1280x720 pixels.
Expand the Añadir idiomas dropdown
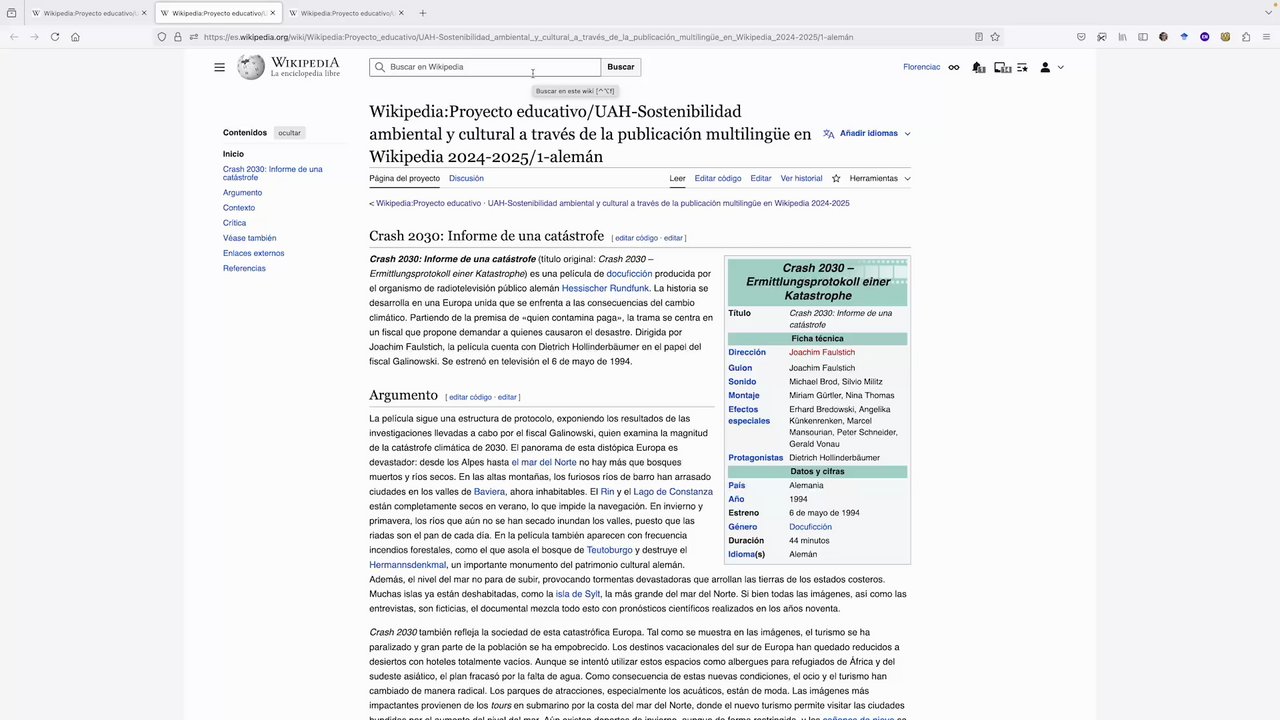pos(866,133)
